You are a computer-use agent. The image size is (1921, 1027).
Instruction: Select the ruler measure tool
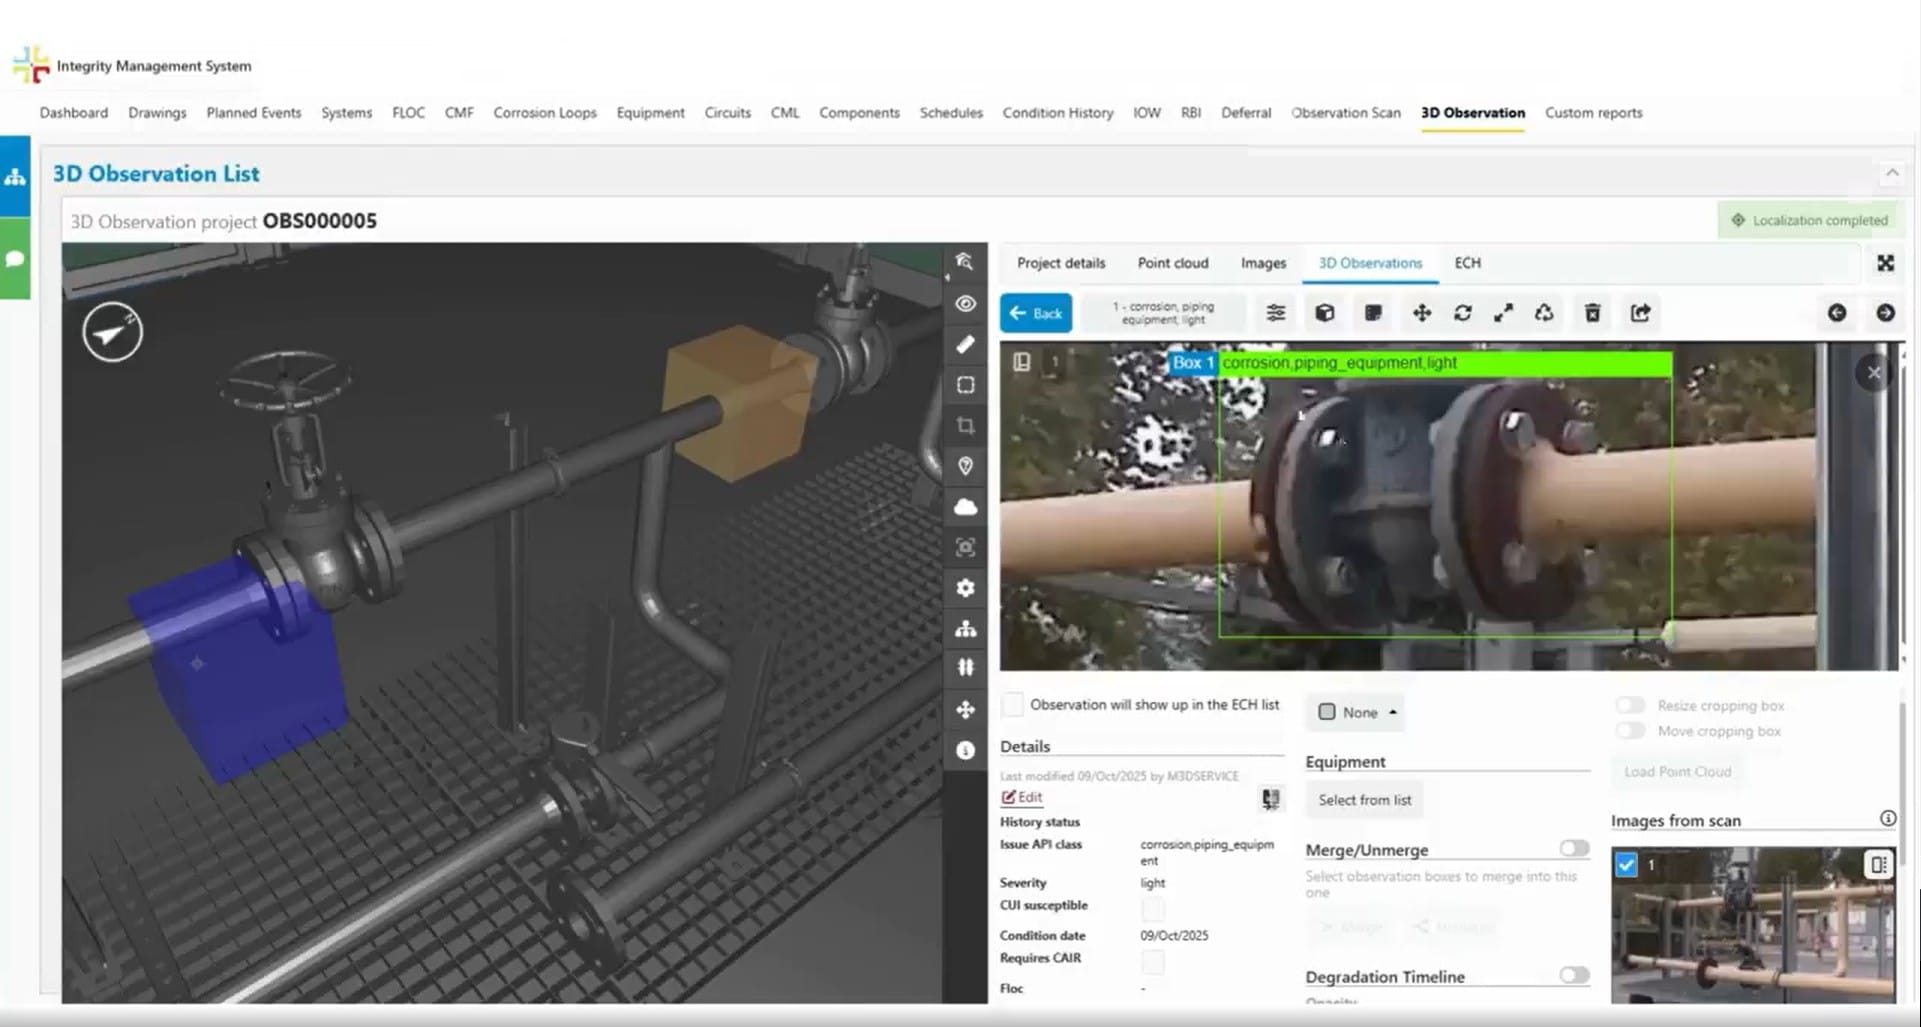[x=965, y=344]
